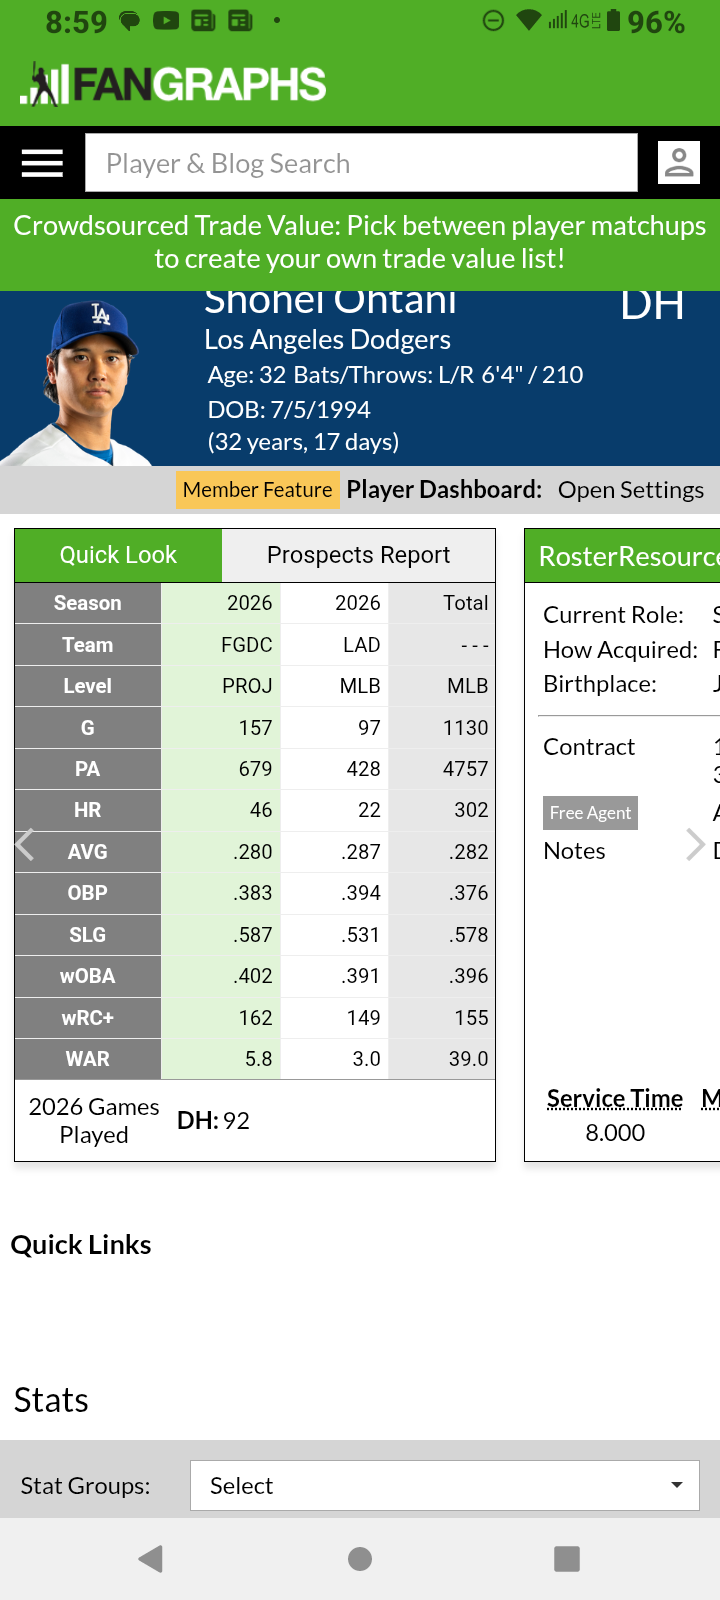Screen dimensions: 720x1600
Task: Select the Total HR value 302
Action: [471, 810]
